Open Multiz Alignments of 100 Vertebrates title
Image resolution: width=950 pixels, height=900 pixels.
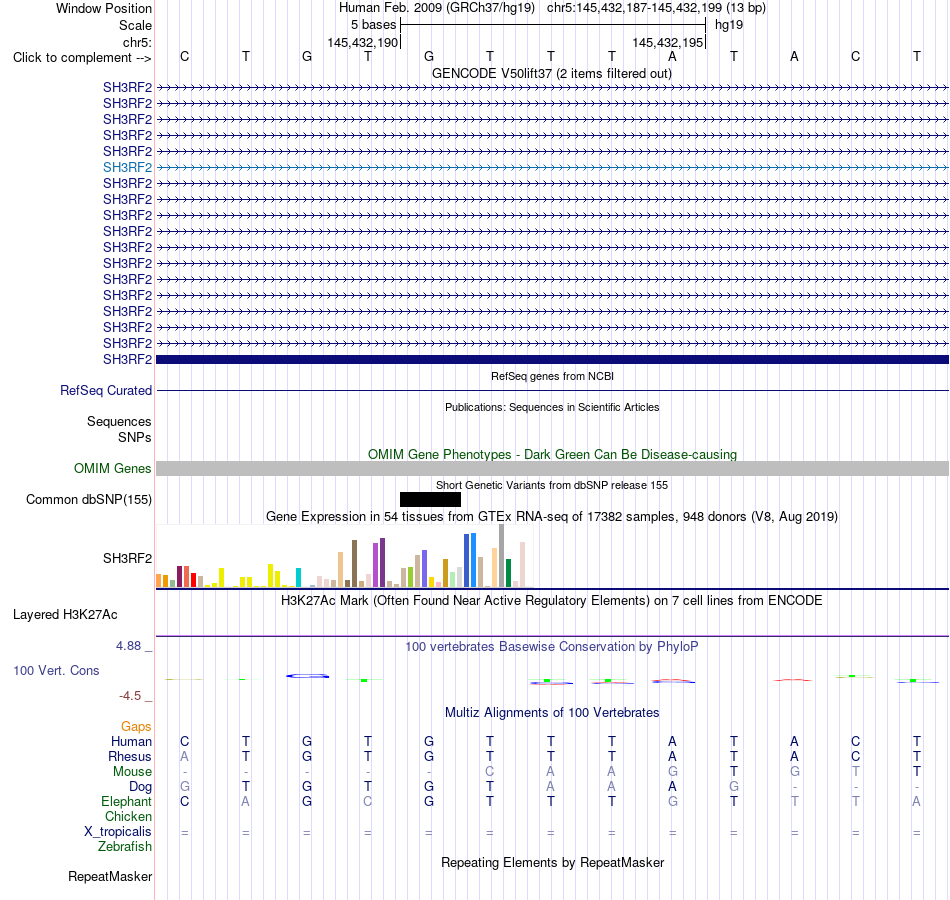click(552, 713)
